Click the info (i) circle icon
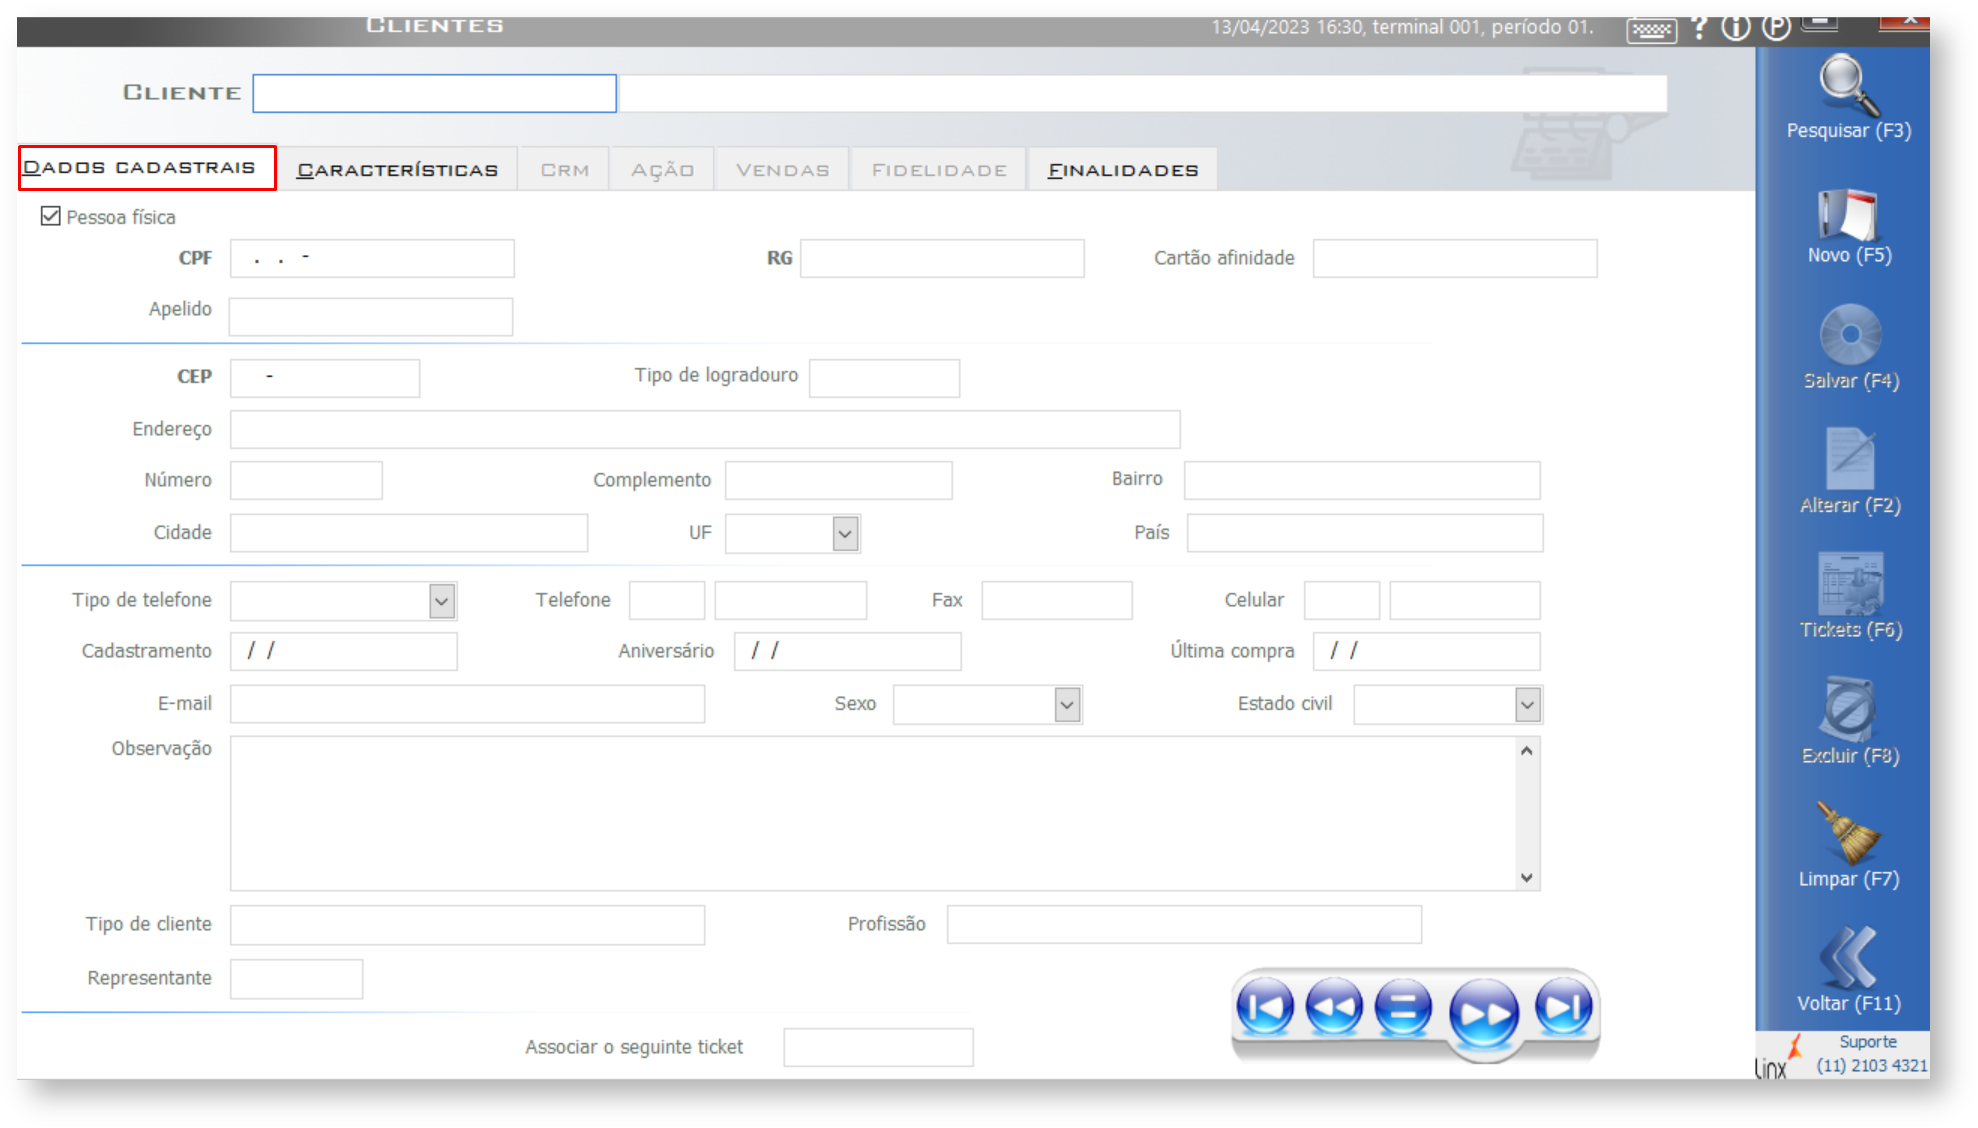This screenshot has width=1978, height=1128. click(1735, 27)
